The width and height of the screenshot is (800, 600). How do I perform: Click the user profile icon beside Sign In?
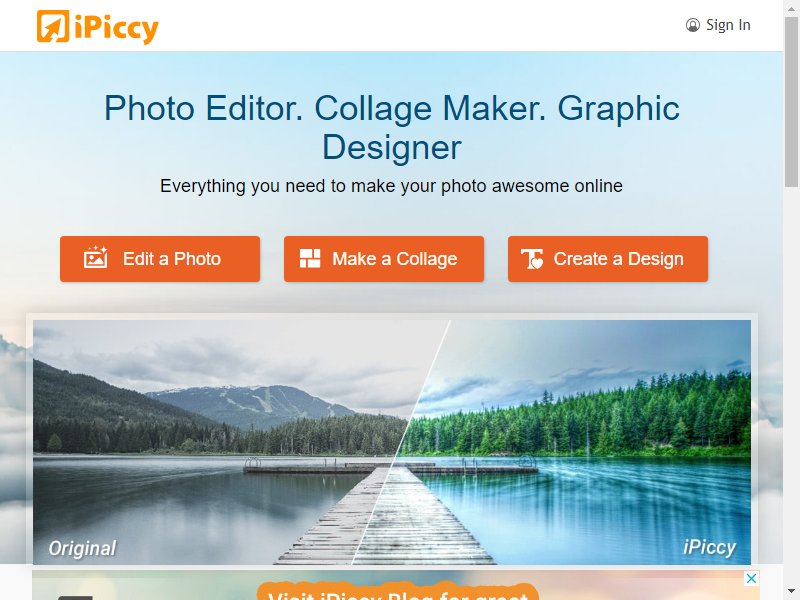coord(692,25)
